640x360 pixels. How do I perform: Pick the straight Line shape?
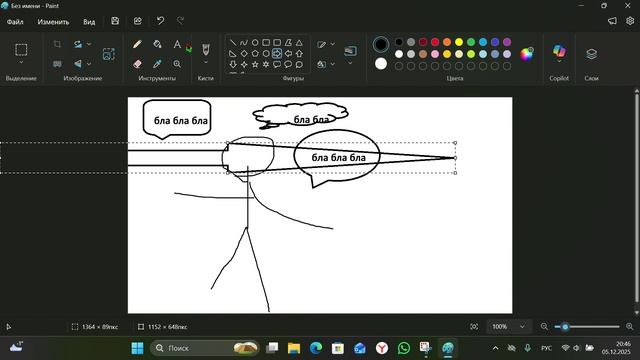tap(233, 42)
